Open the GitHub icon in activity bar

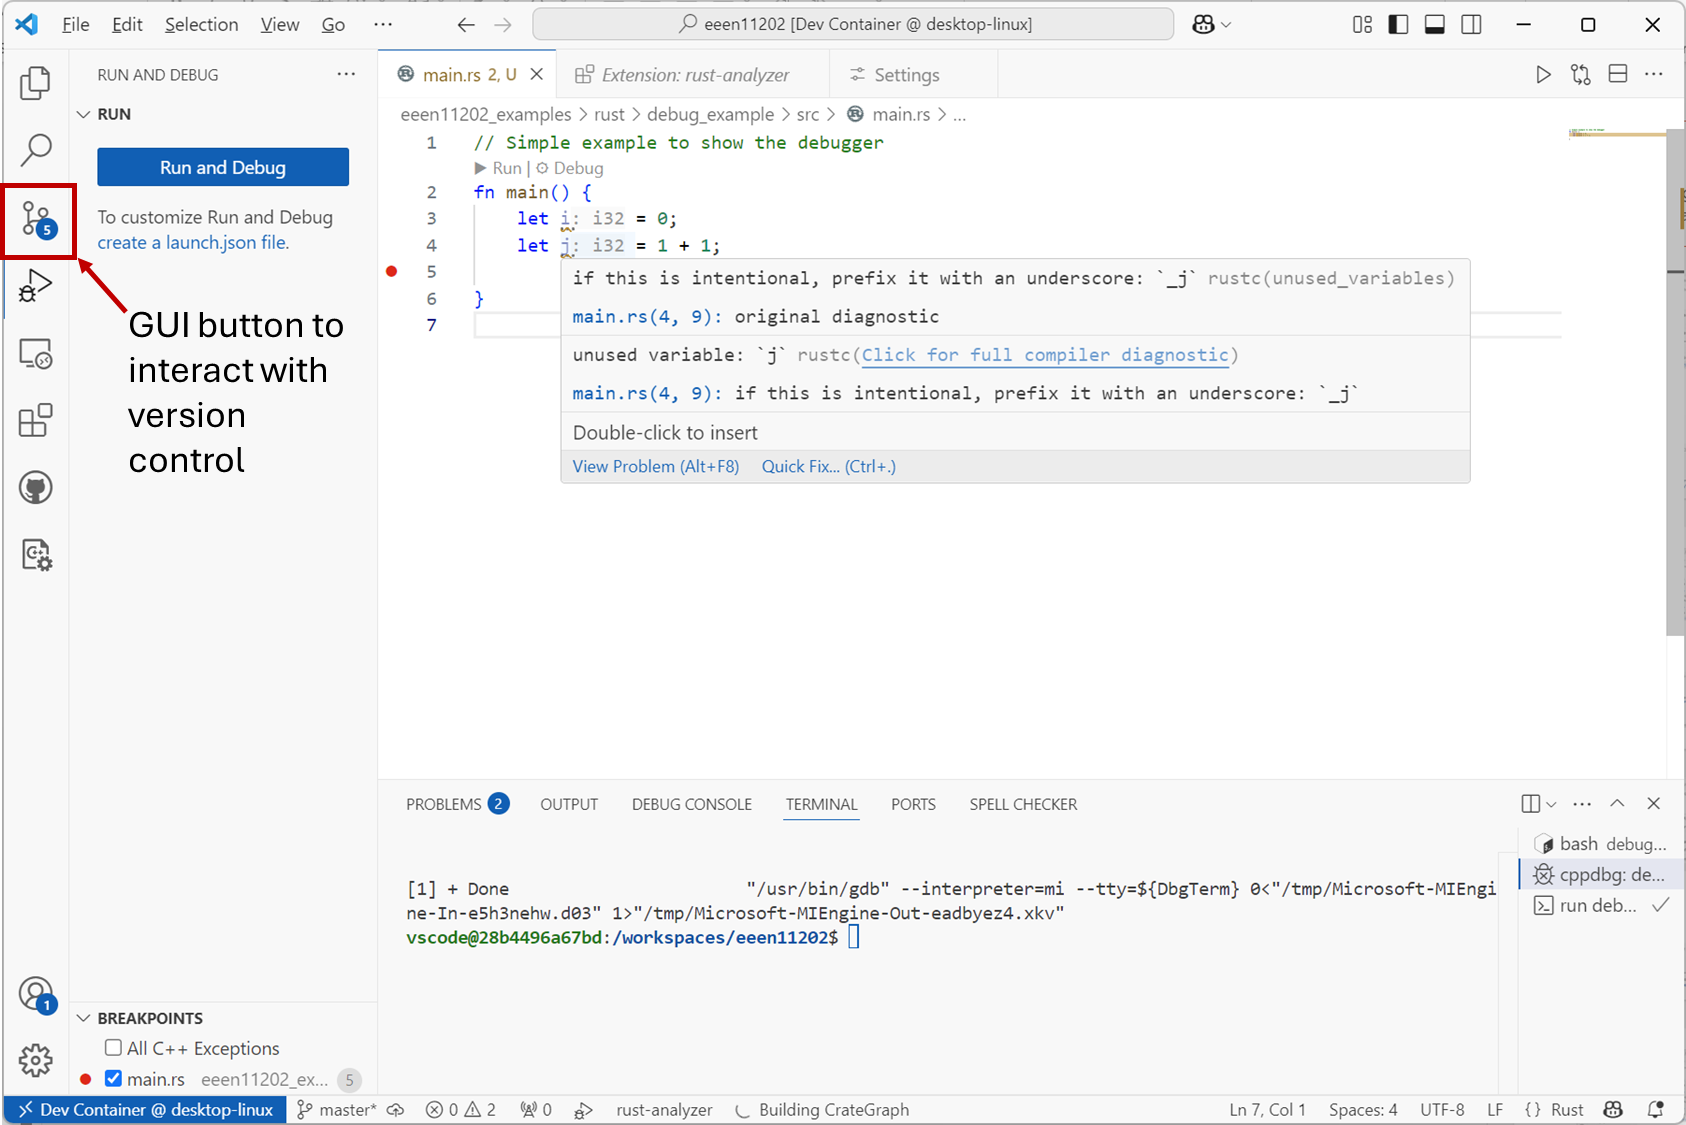click(x=36, y=488)
